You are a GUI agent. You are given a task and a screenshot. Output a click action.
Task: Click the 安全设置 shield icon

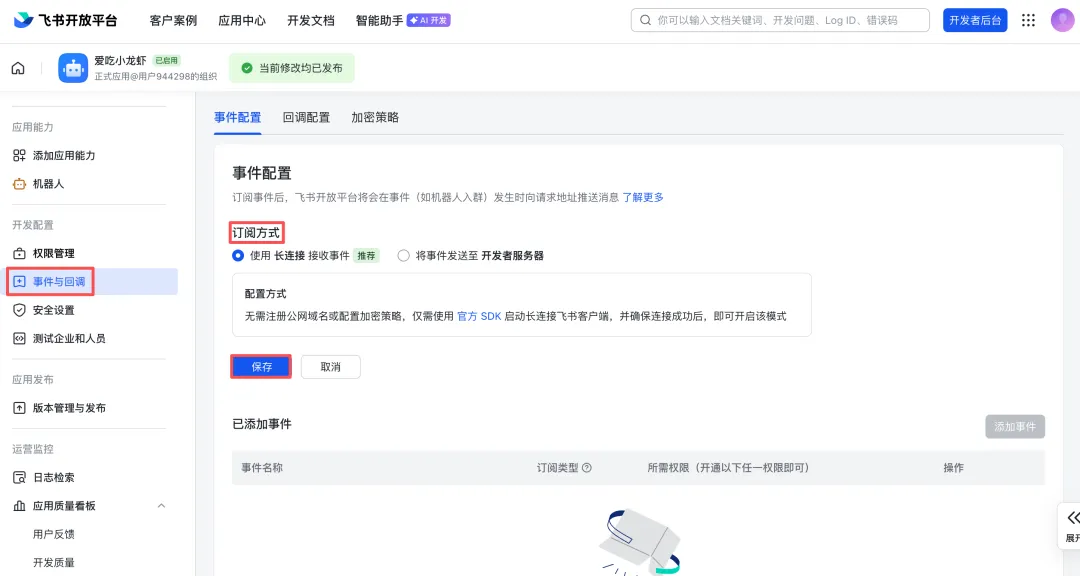click(x=19, y=309)
